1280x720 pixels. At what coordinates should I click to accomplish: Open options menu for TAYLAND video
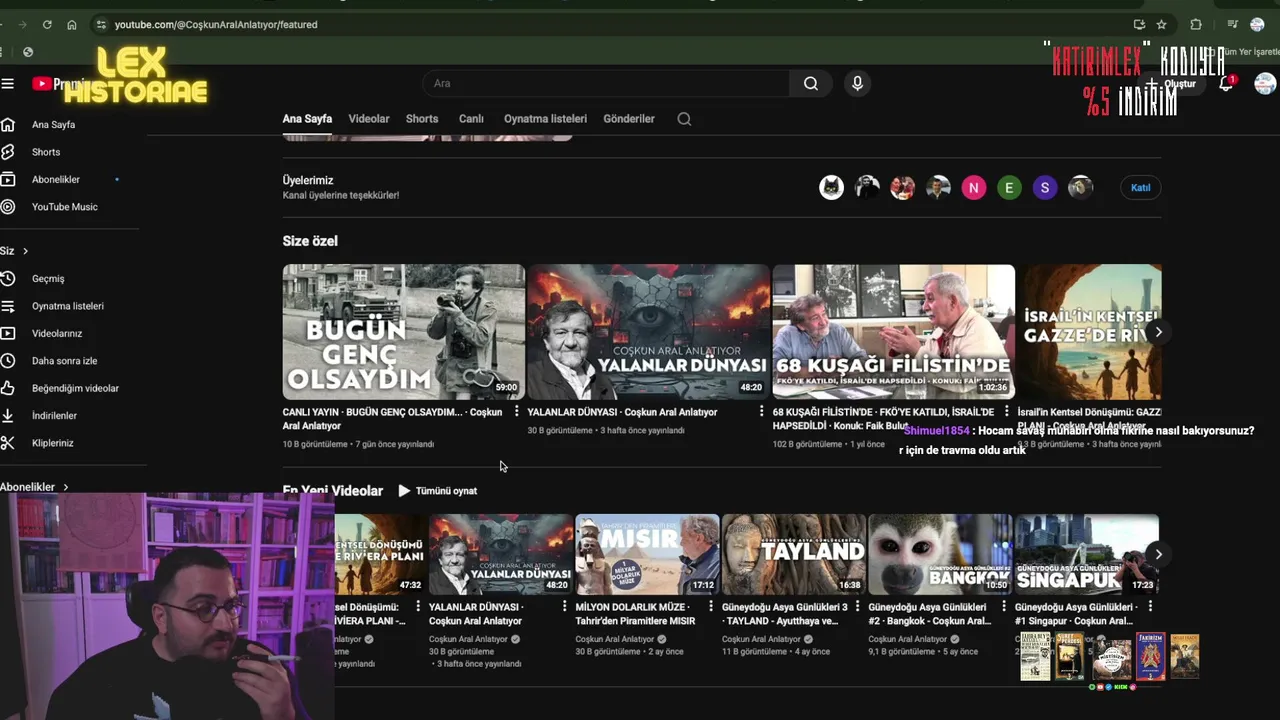point(858,607)
